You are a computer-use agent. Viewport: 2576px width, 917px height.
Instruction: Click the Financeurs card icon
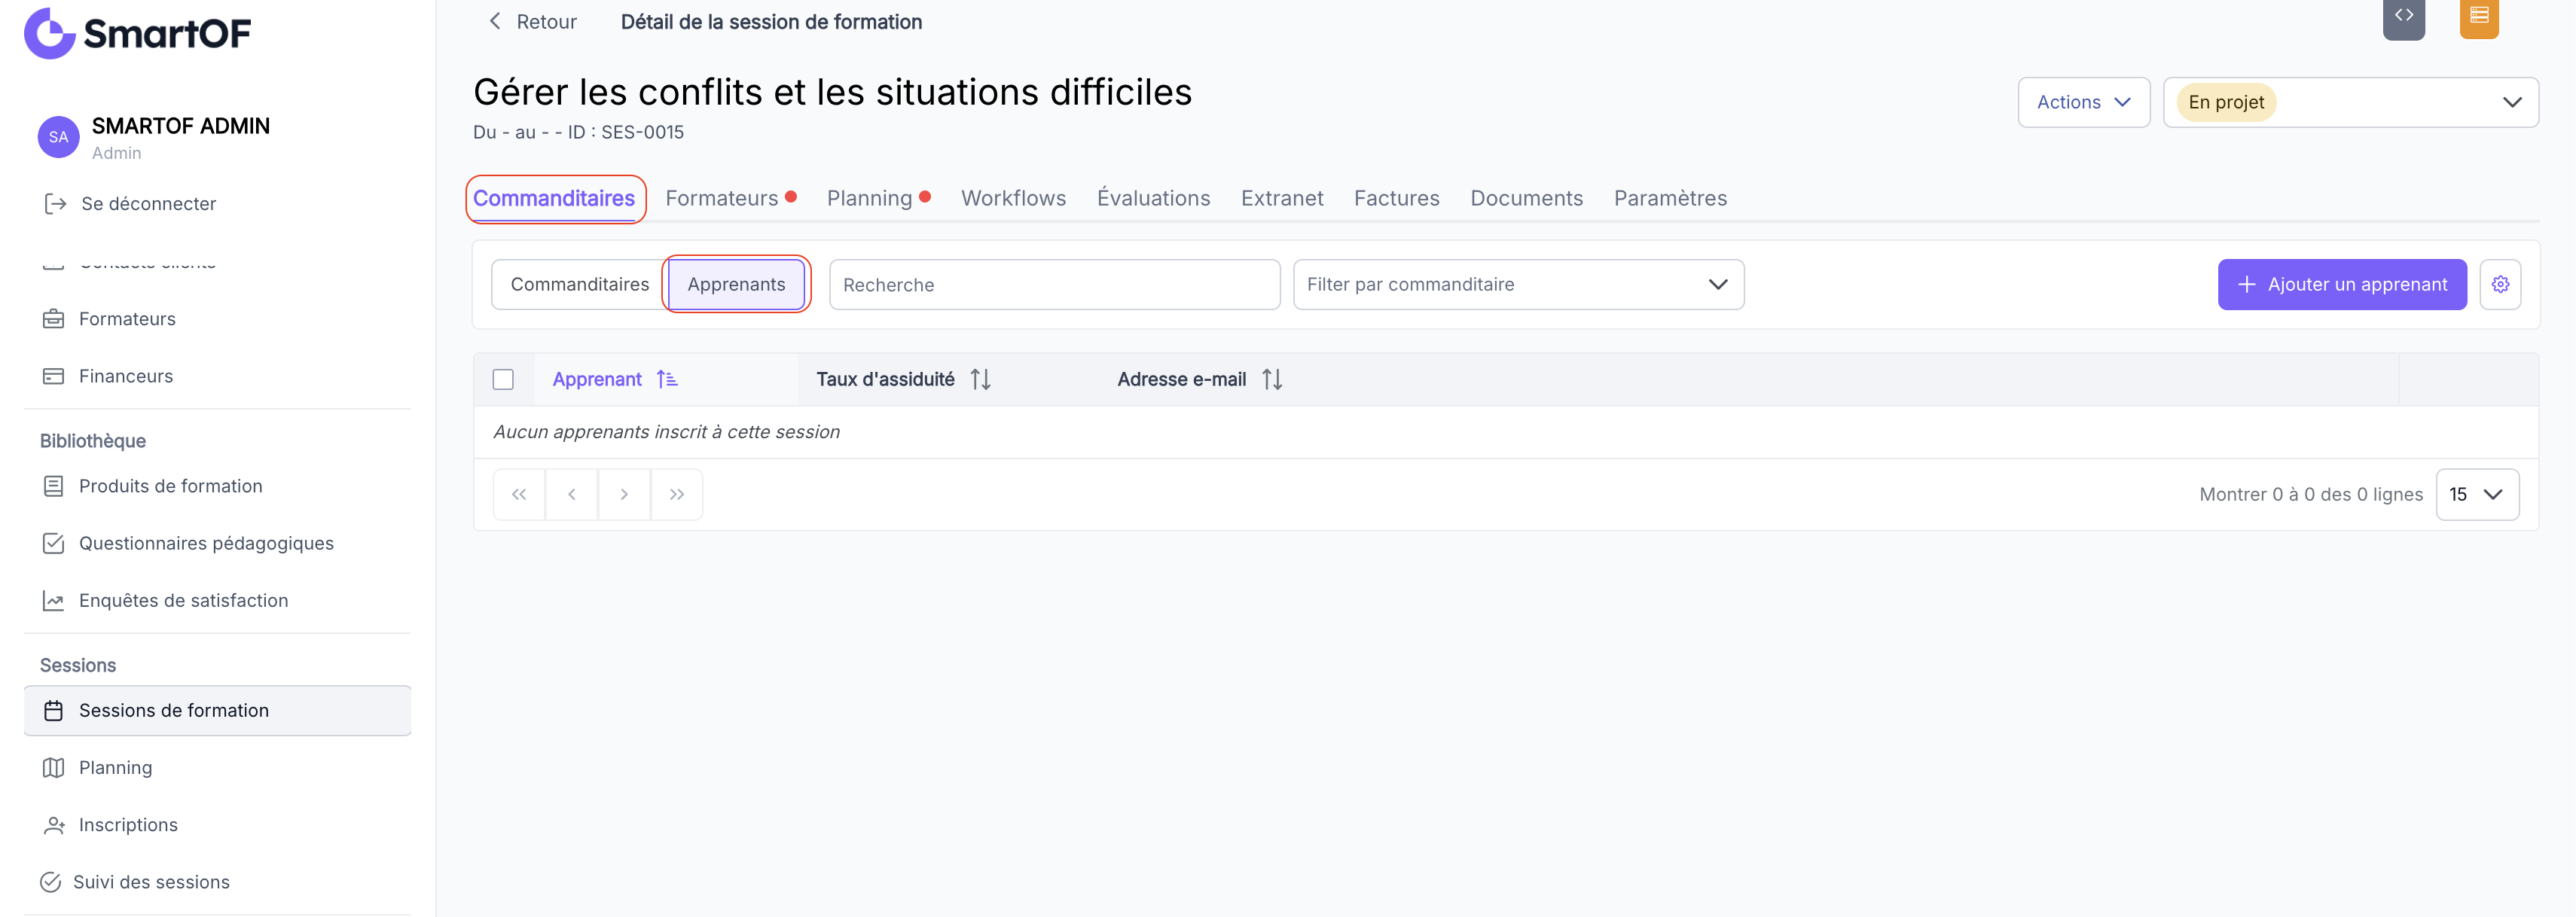pos(53,376)
